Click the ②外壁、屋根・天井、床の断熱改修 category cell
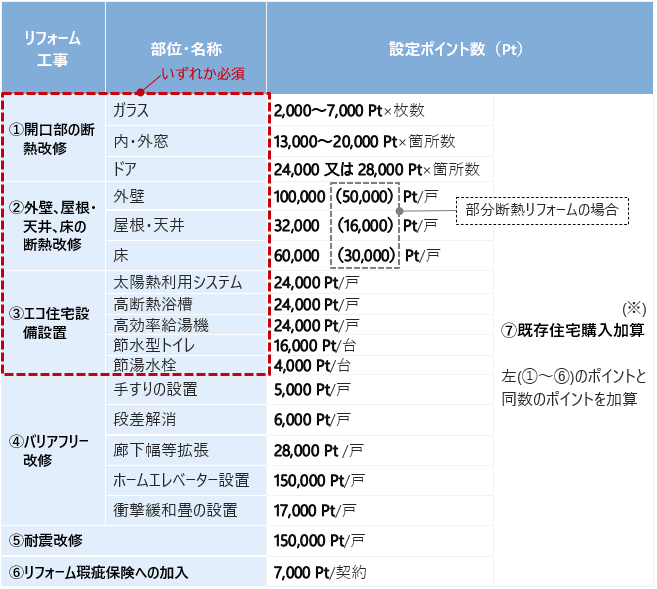Viewport: 657px width, 589px height. [52, 226]
